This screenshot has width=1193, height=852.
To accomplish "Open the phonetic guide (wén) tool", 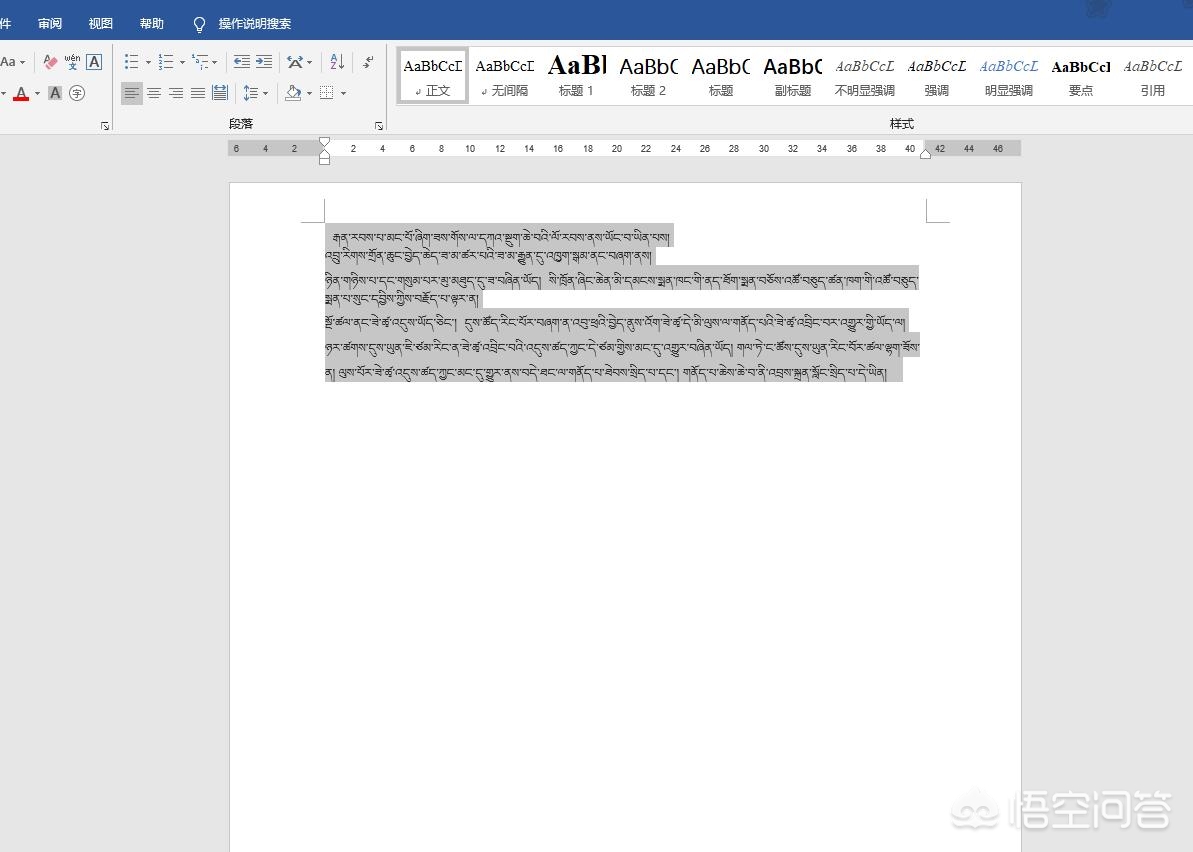I will point(72,62).
